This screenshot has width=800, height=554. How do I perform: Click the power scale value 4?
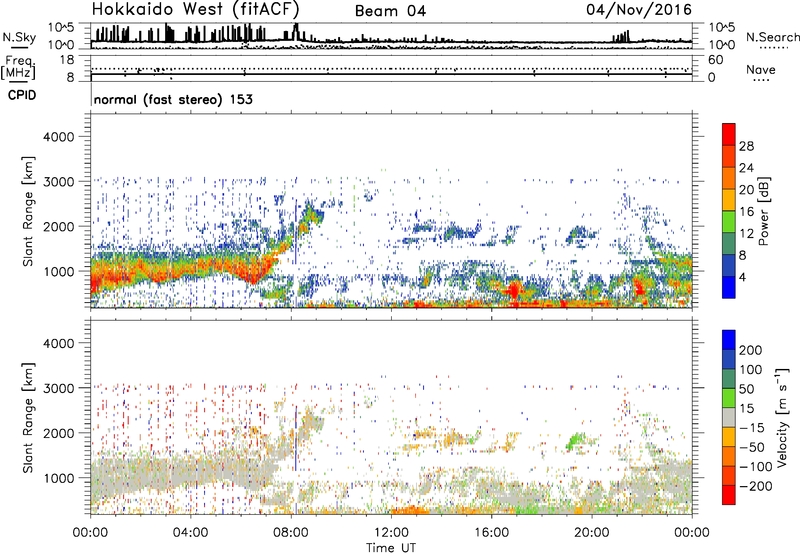click(x=742, y=277)
